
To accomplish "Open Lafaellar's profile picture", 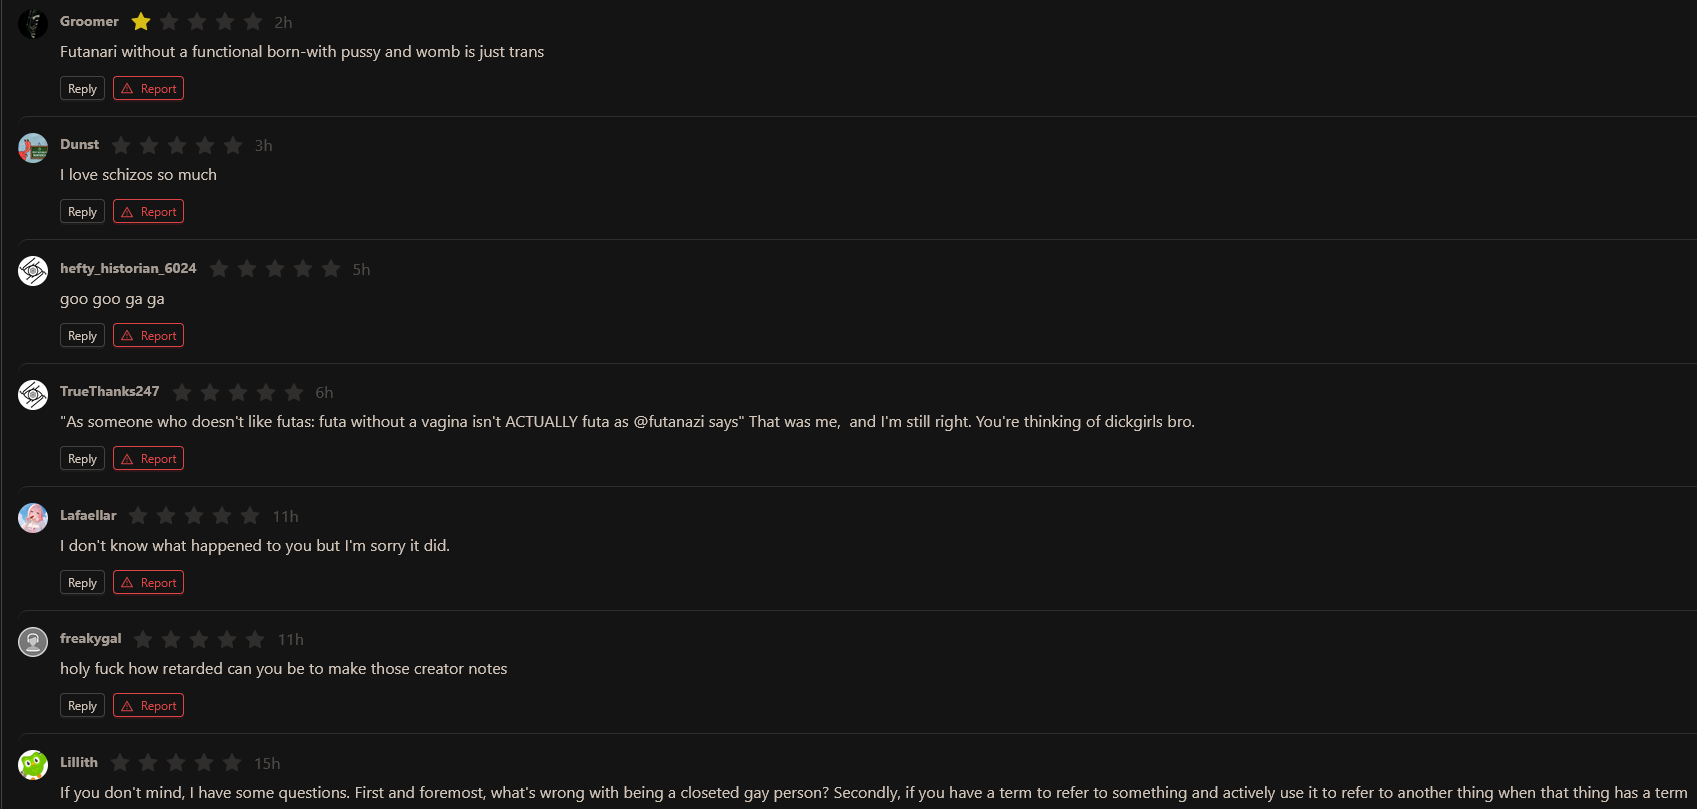I will 33,518.
